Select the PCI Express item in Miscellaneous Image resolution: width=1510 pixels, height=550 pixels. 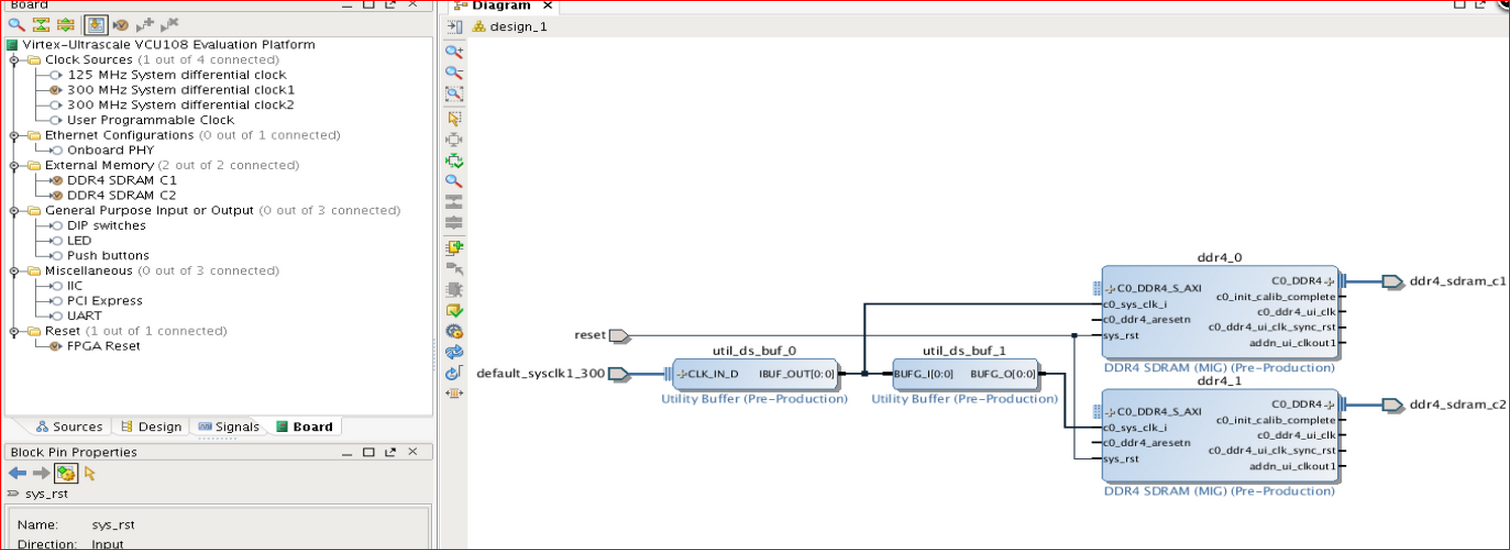[104, 301]
